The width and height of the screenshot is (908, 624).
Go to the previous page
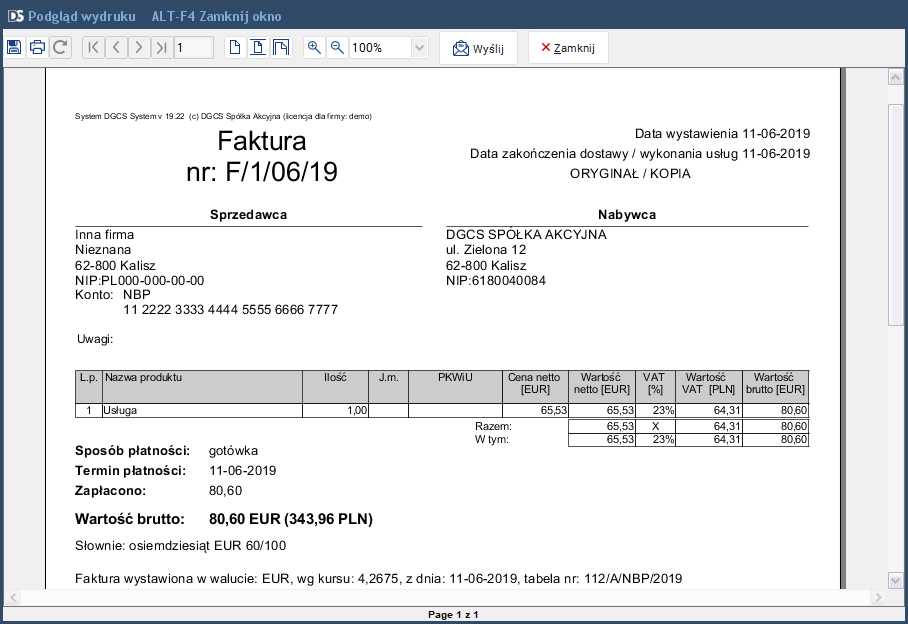pyautogui.click(x=116, y=47)
